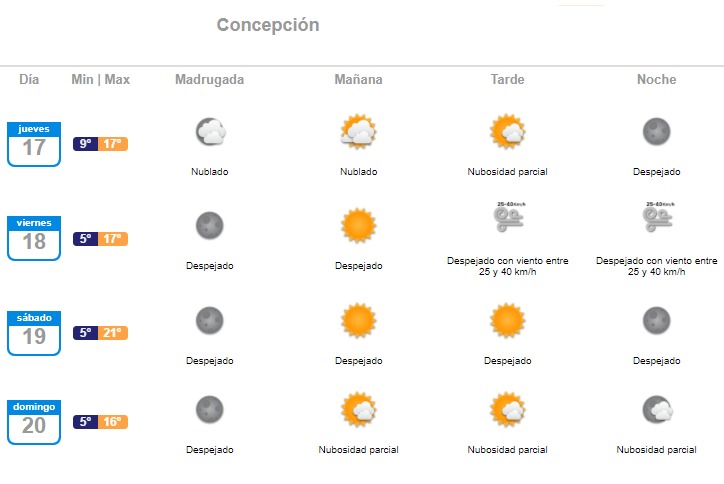Select the sábado 19 calendar date
The height and width of the screenshot is (484, 724).
pyautogui.click(x=34, y=333)
